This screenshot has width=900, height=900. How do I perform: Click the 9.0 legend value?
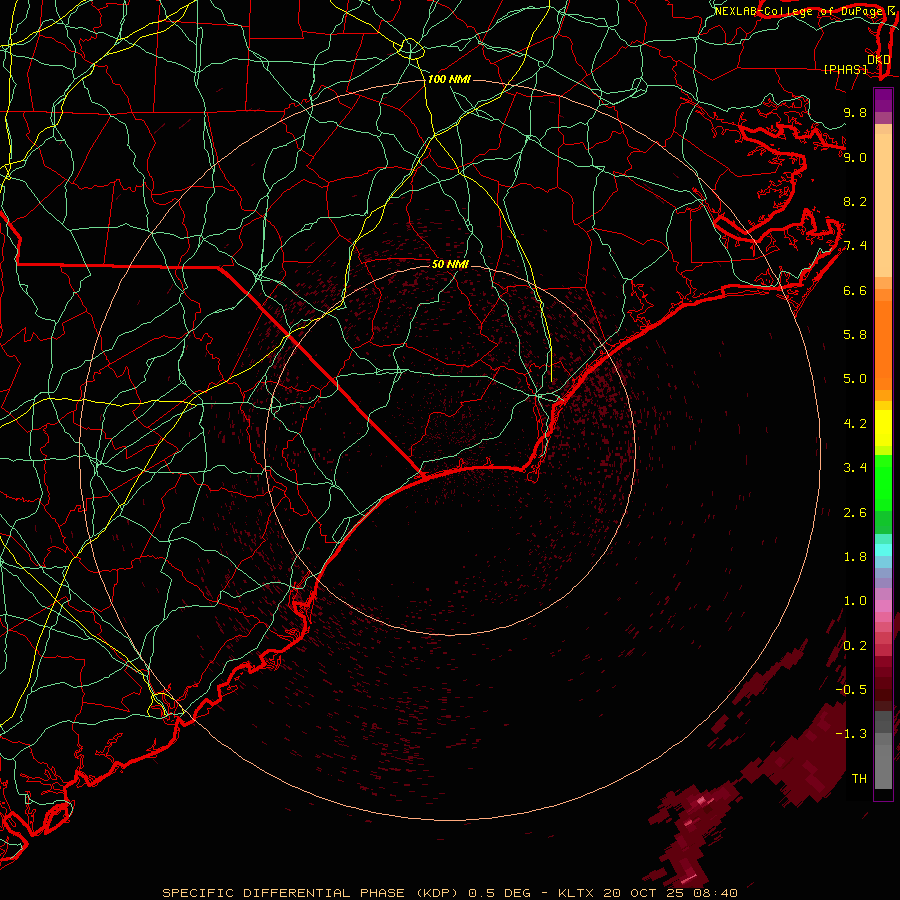point(855,157)
